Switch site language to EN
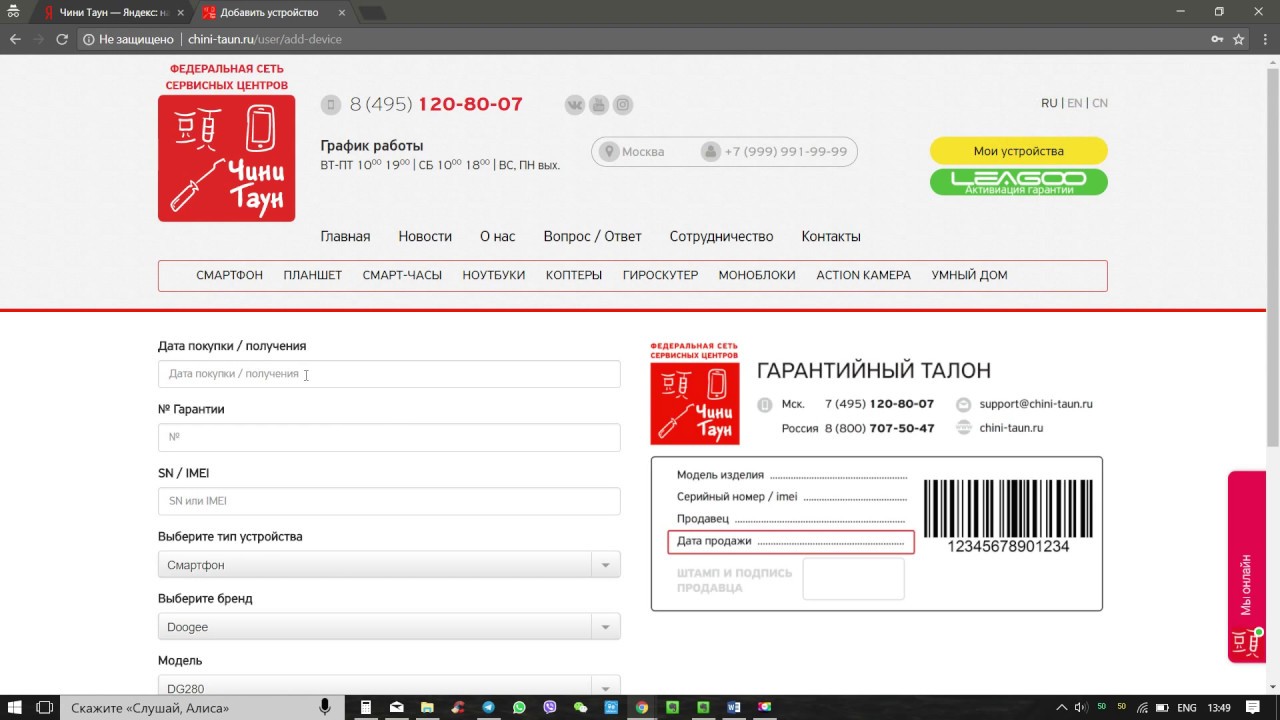This screenshot has height=720, width=1280. 1074,103
